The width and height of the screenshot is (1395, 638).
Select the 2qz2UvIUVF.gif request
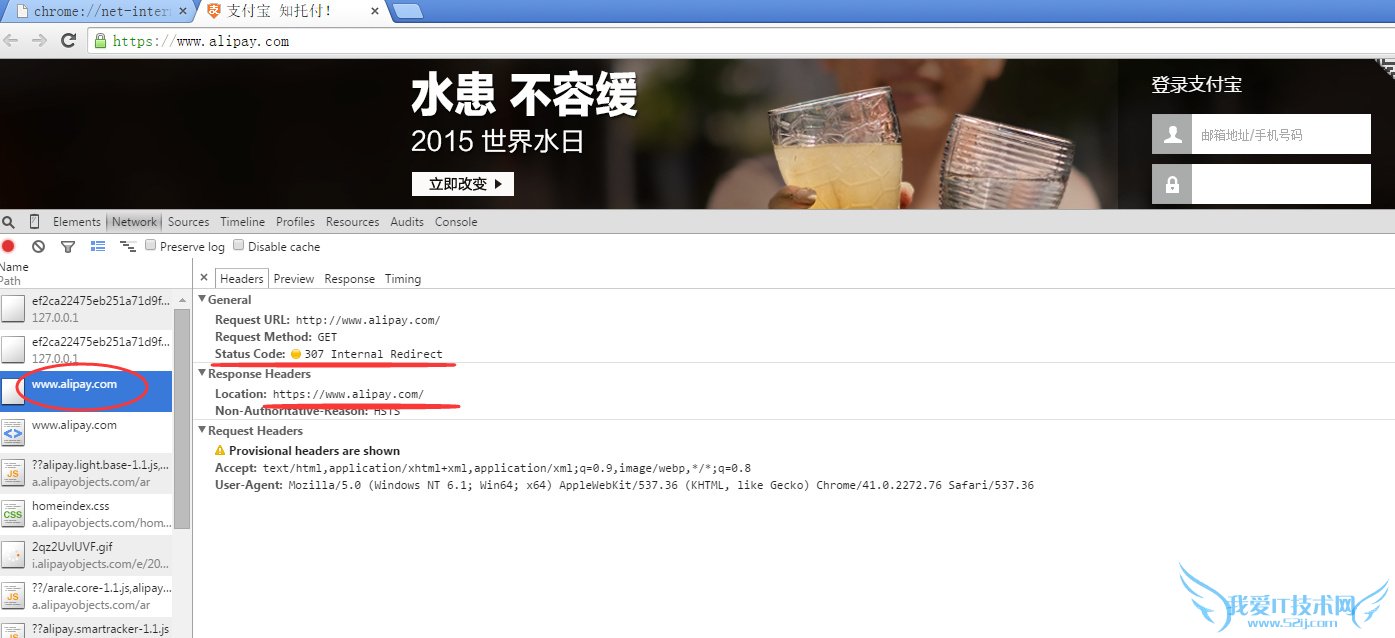[86, 555]
